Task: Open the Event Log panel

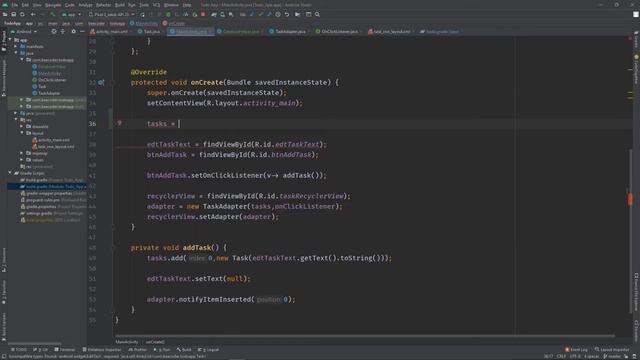Action: click(x=576, y=350)
